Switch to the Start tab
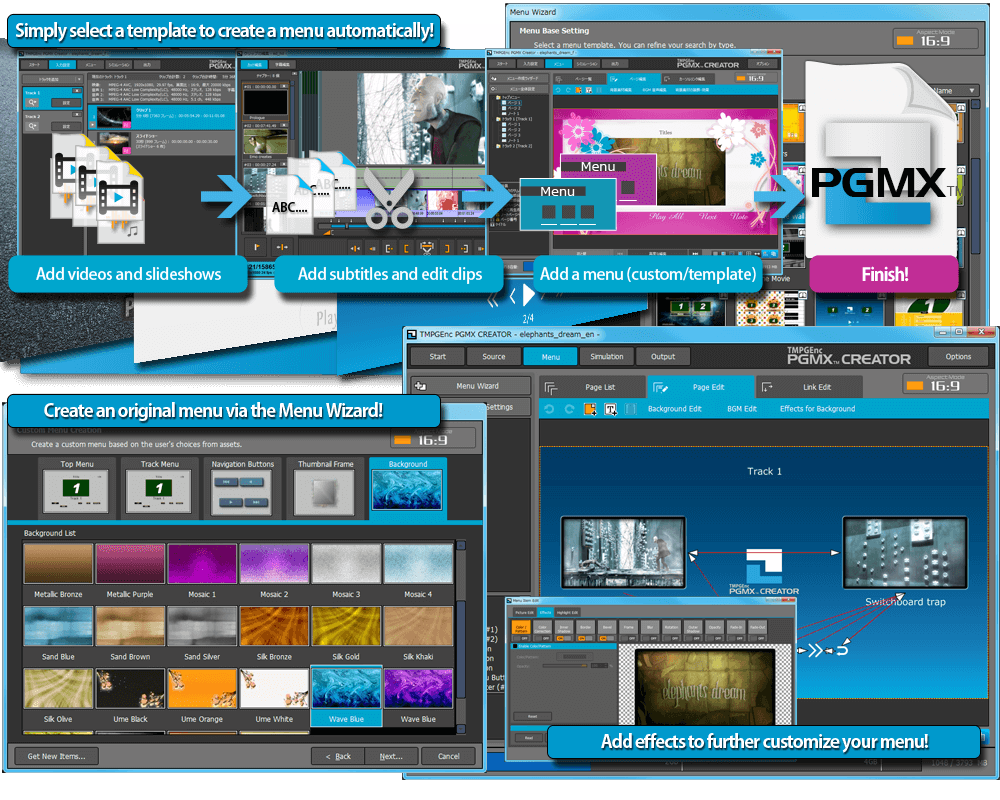Screen dimensions: 1000x800 (438, 357)
